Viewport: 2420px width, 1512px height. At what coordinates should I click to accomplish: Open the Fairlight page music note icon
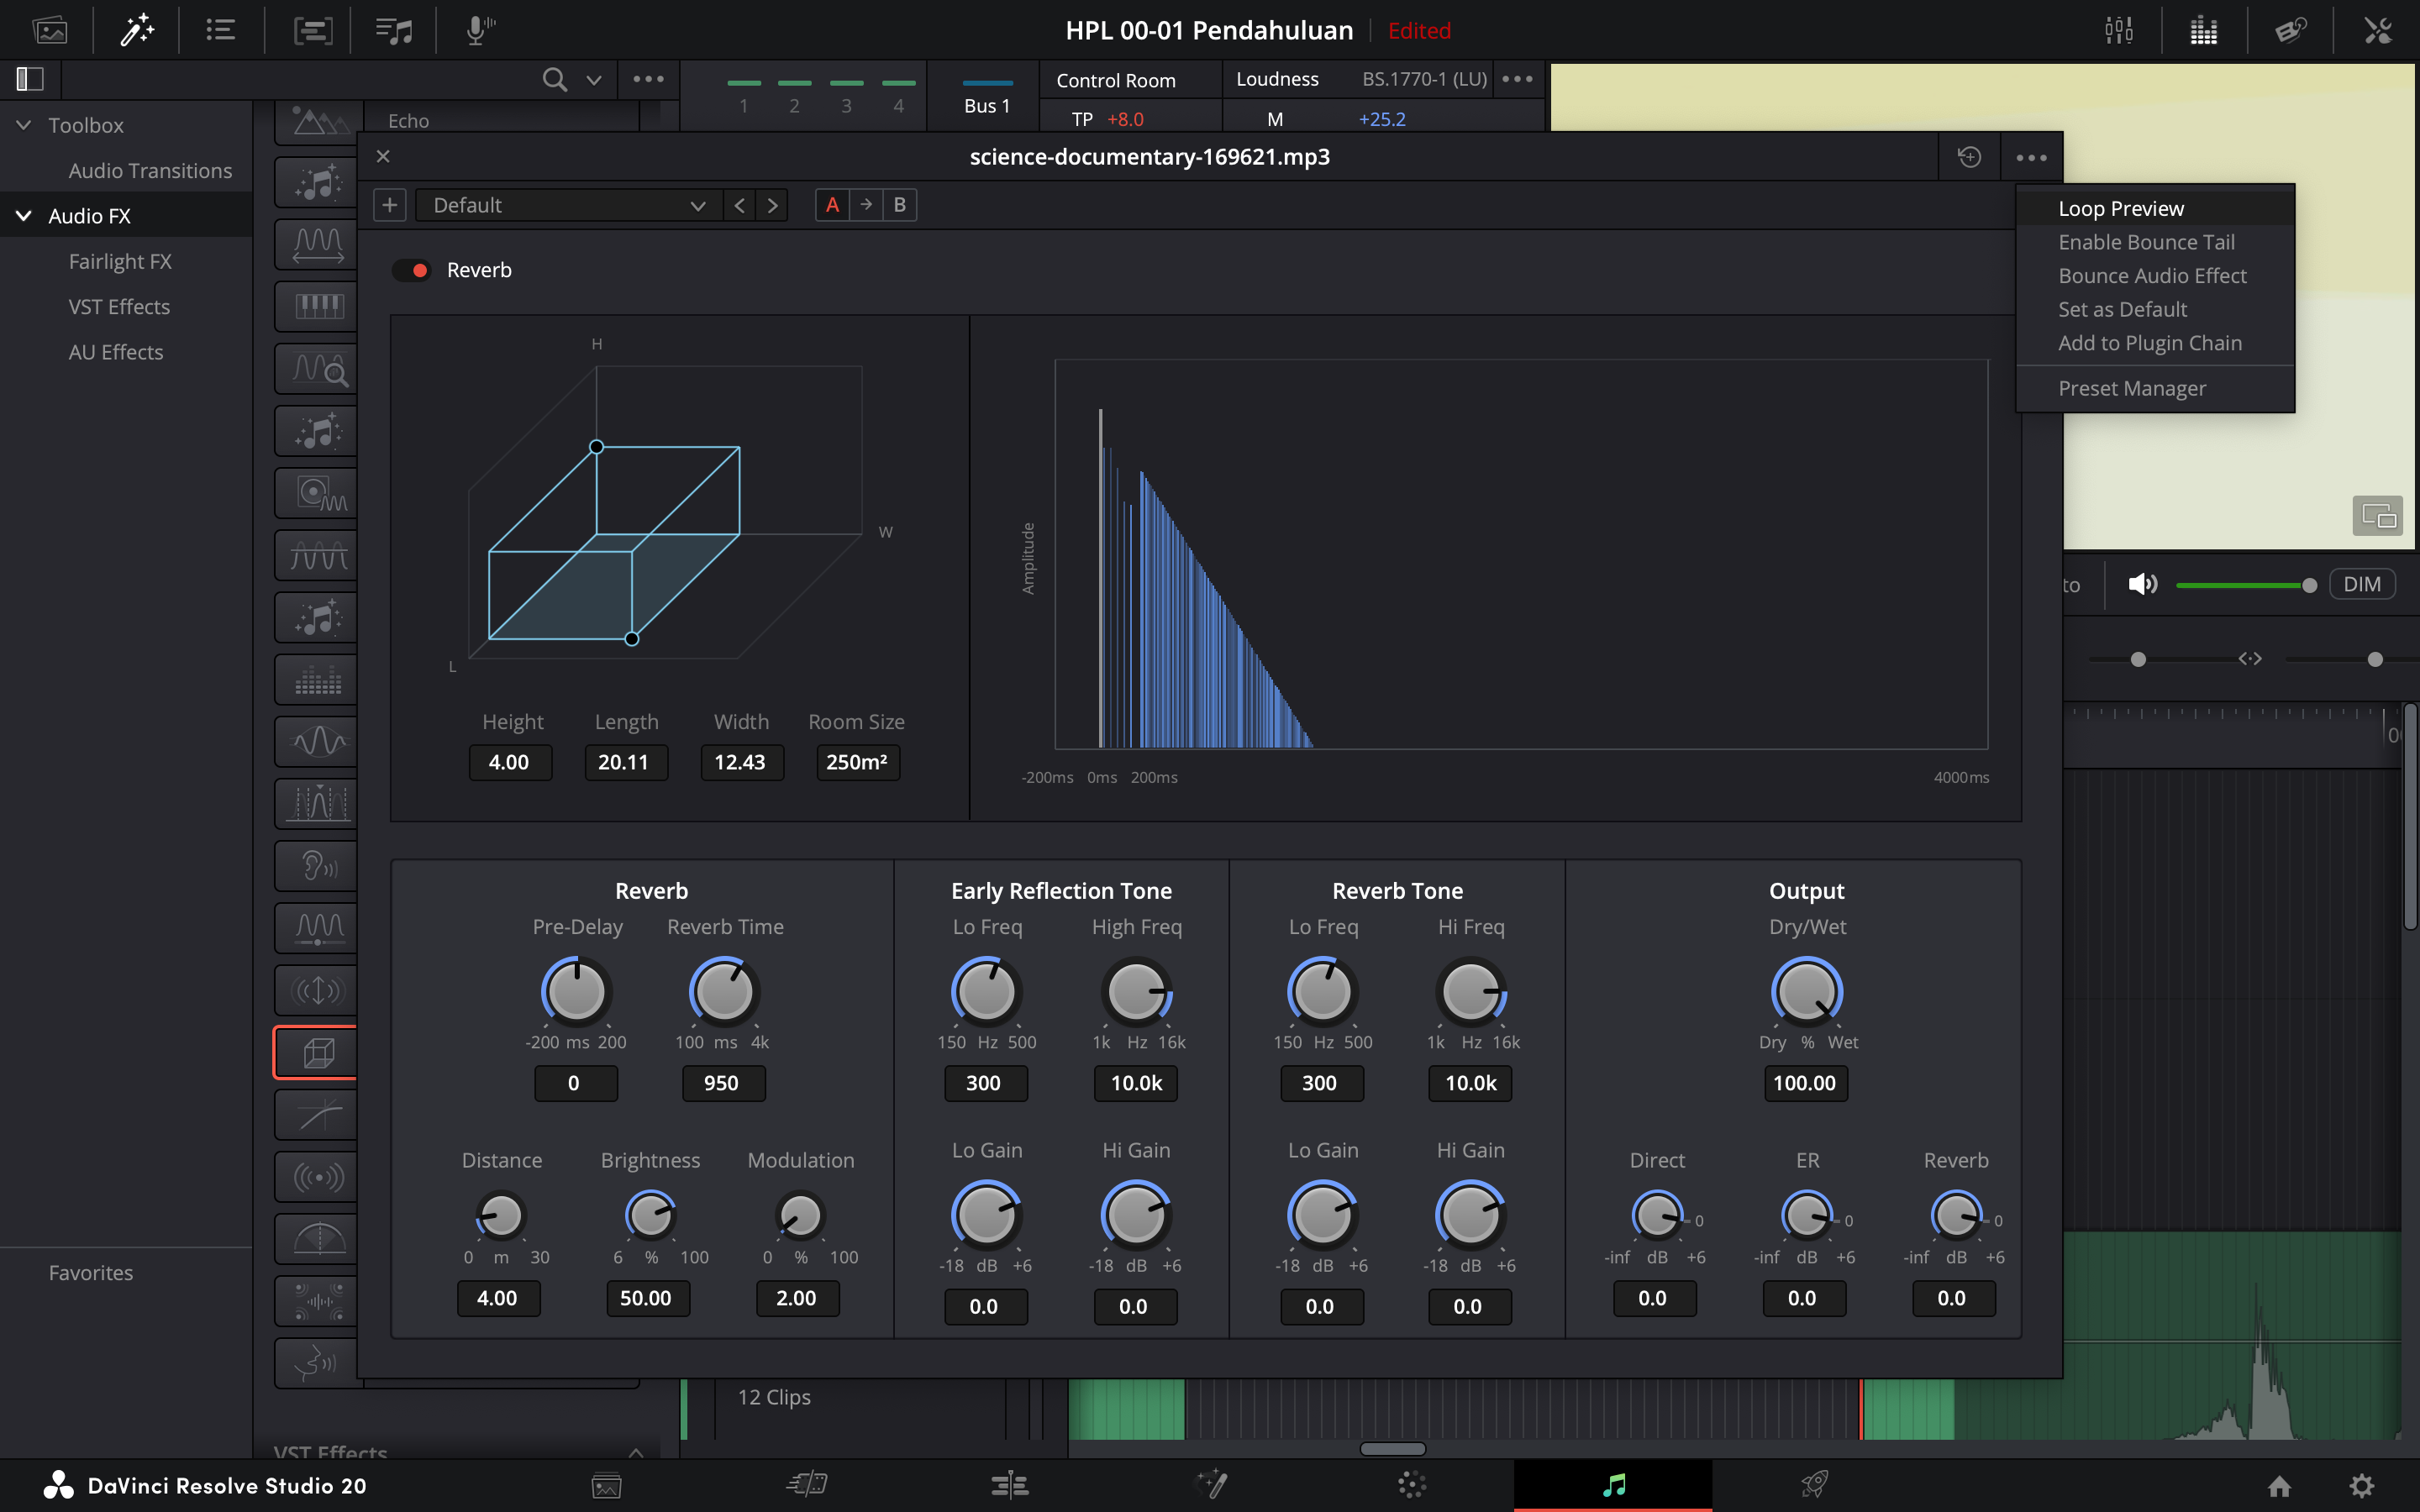pyautogui.click(x=1613, y=1485)
